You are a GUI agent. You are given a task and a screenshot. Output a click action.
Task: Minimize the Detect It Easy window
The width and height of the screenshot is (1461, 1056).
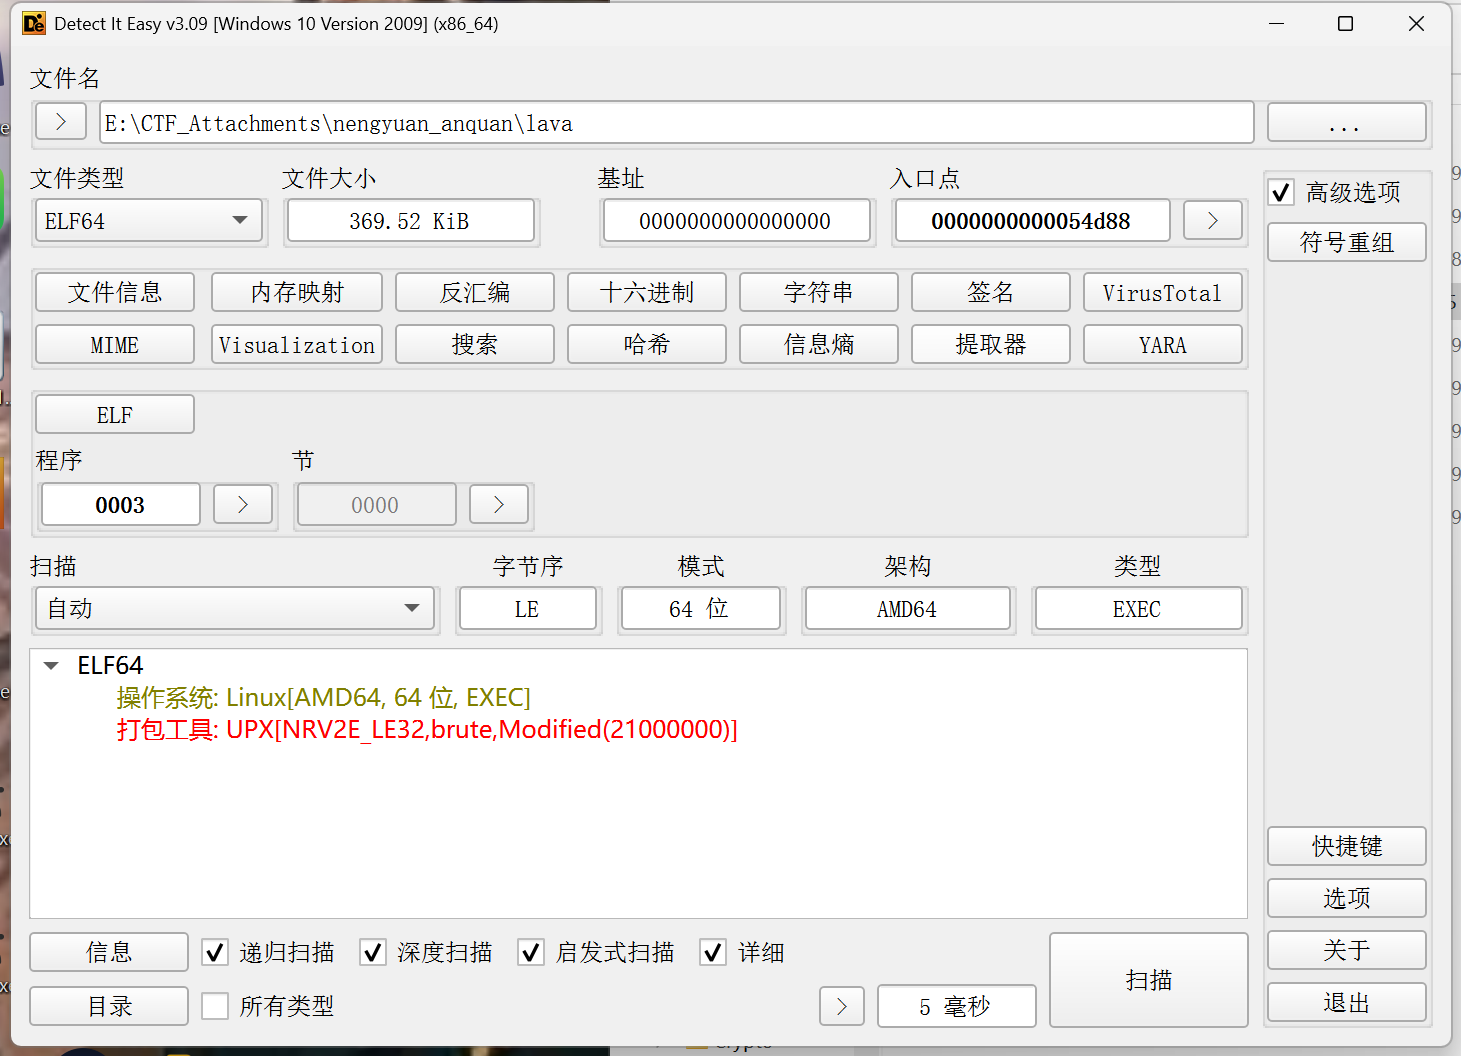click(1276, 23)
